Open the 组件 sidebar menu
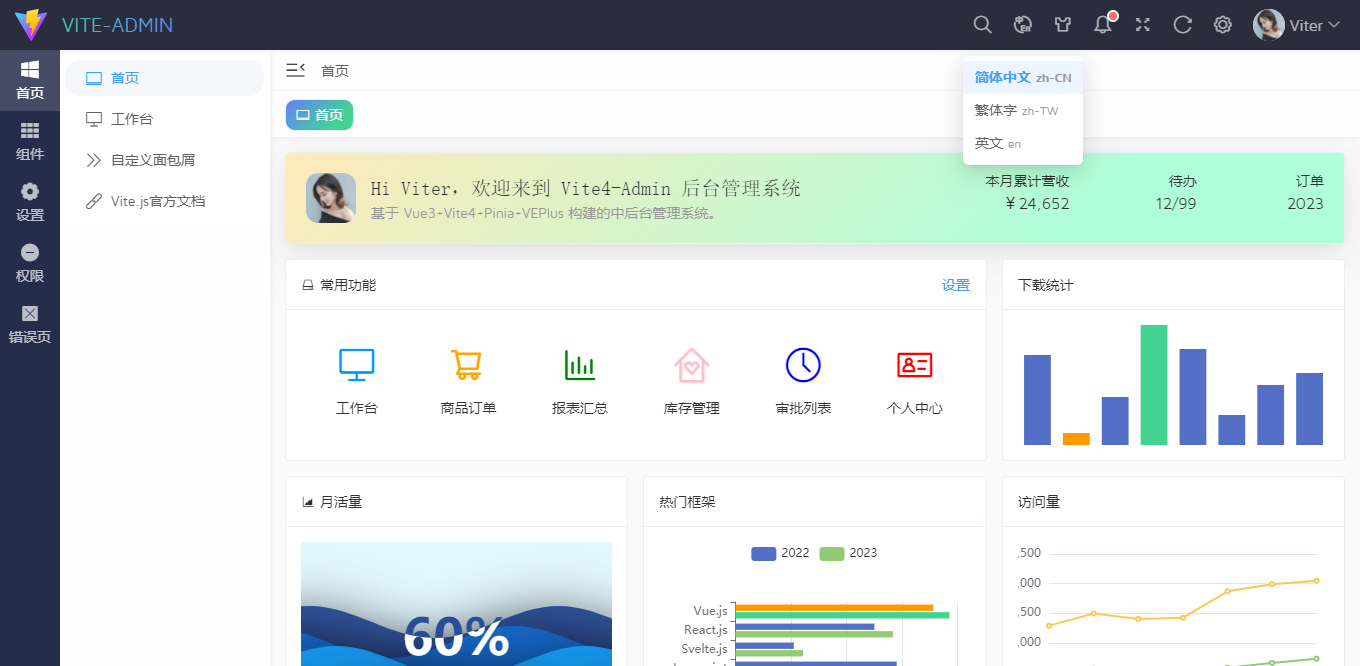1360x666 pixels. click(29, 140)
